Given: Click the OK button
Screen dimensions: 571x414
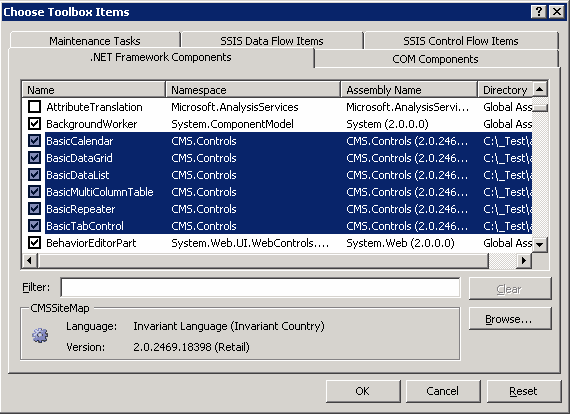Looking at the screenshot, I should (363, 391).
